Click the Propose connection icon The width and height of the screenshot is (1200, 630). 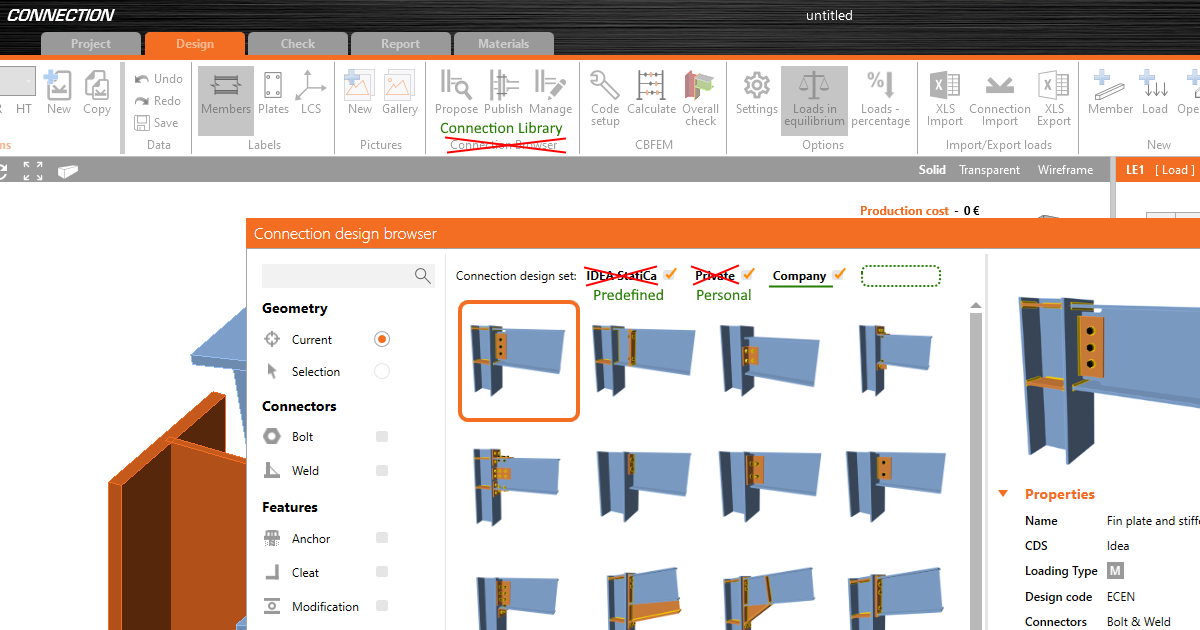point(456,92)
